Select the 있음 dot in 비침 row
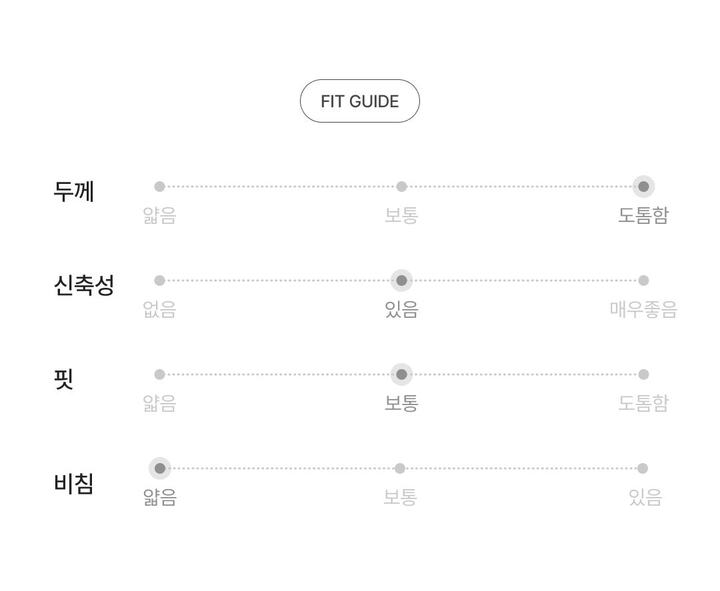 click(x=642, y=468)
